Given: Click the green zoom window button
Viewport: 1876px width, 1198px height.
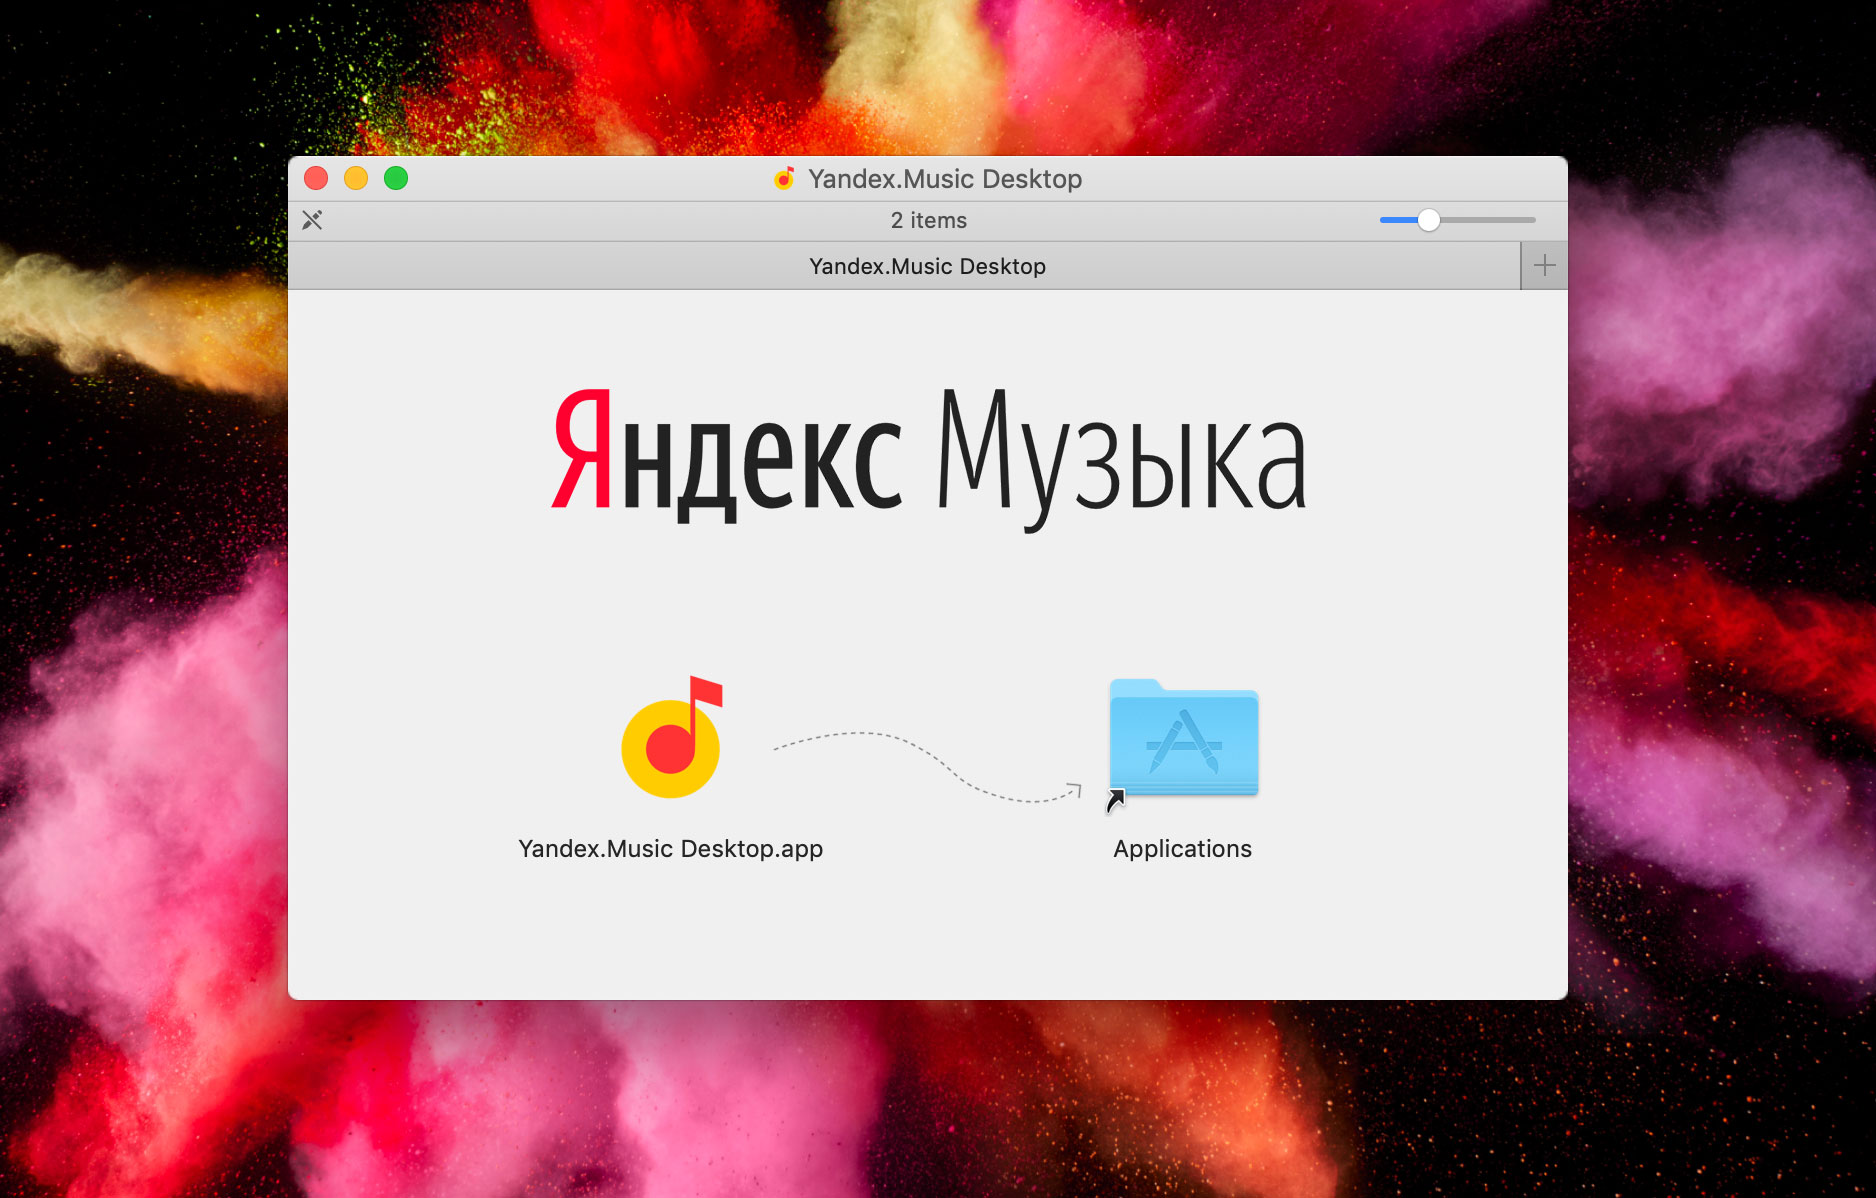Looking at the screenshot, I should click(x=396, y=178).
